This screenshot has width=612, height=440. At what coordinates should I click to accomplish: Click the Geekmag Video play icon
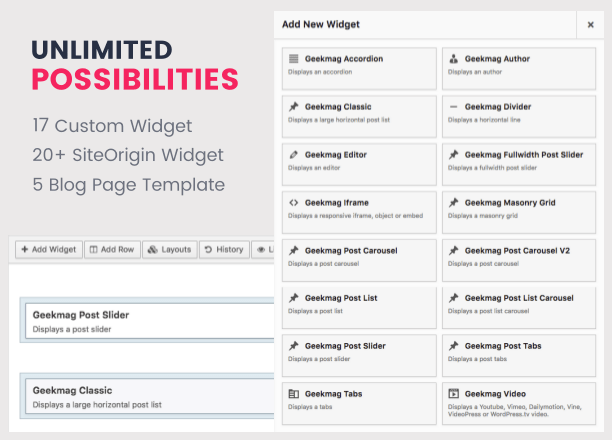click(x=454, y=393)
